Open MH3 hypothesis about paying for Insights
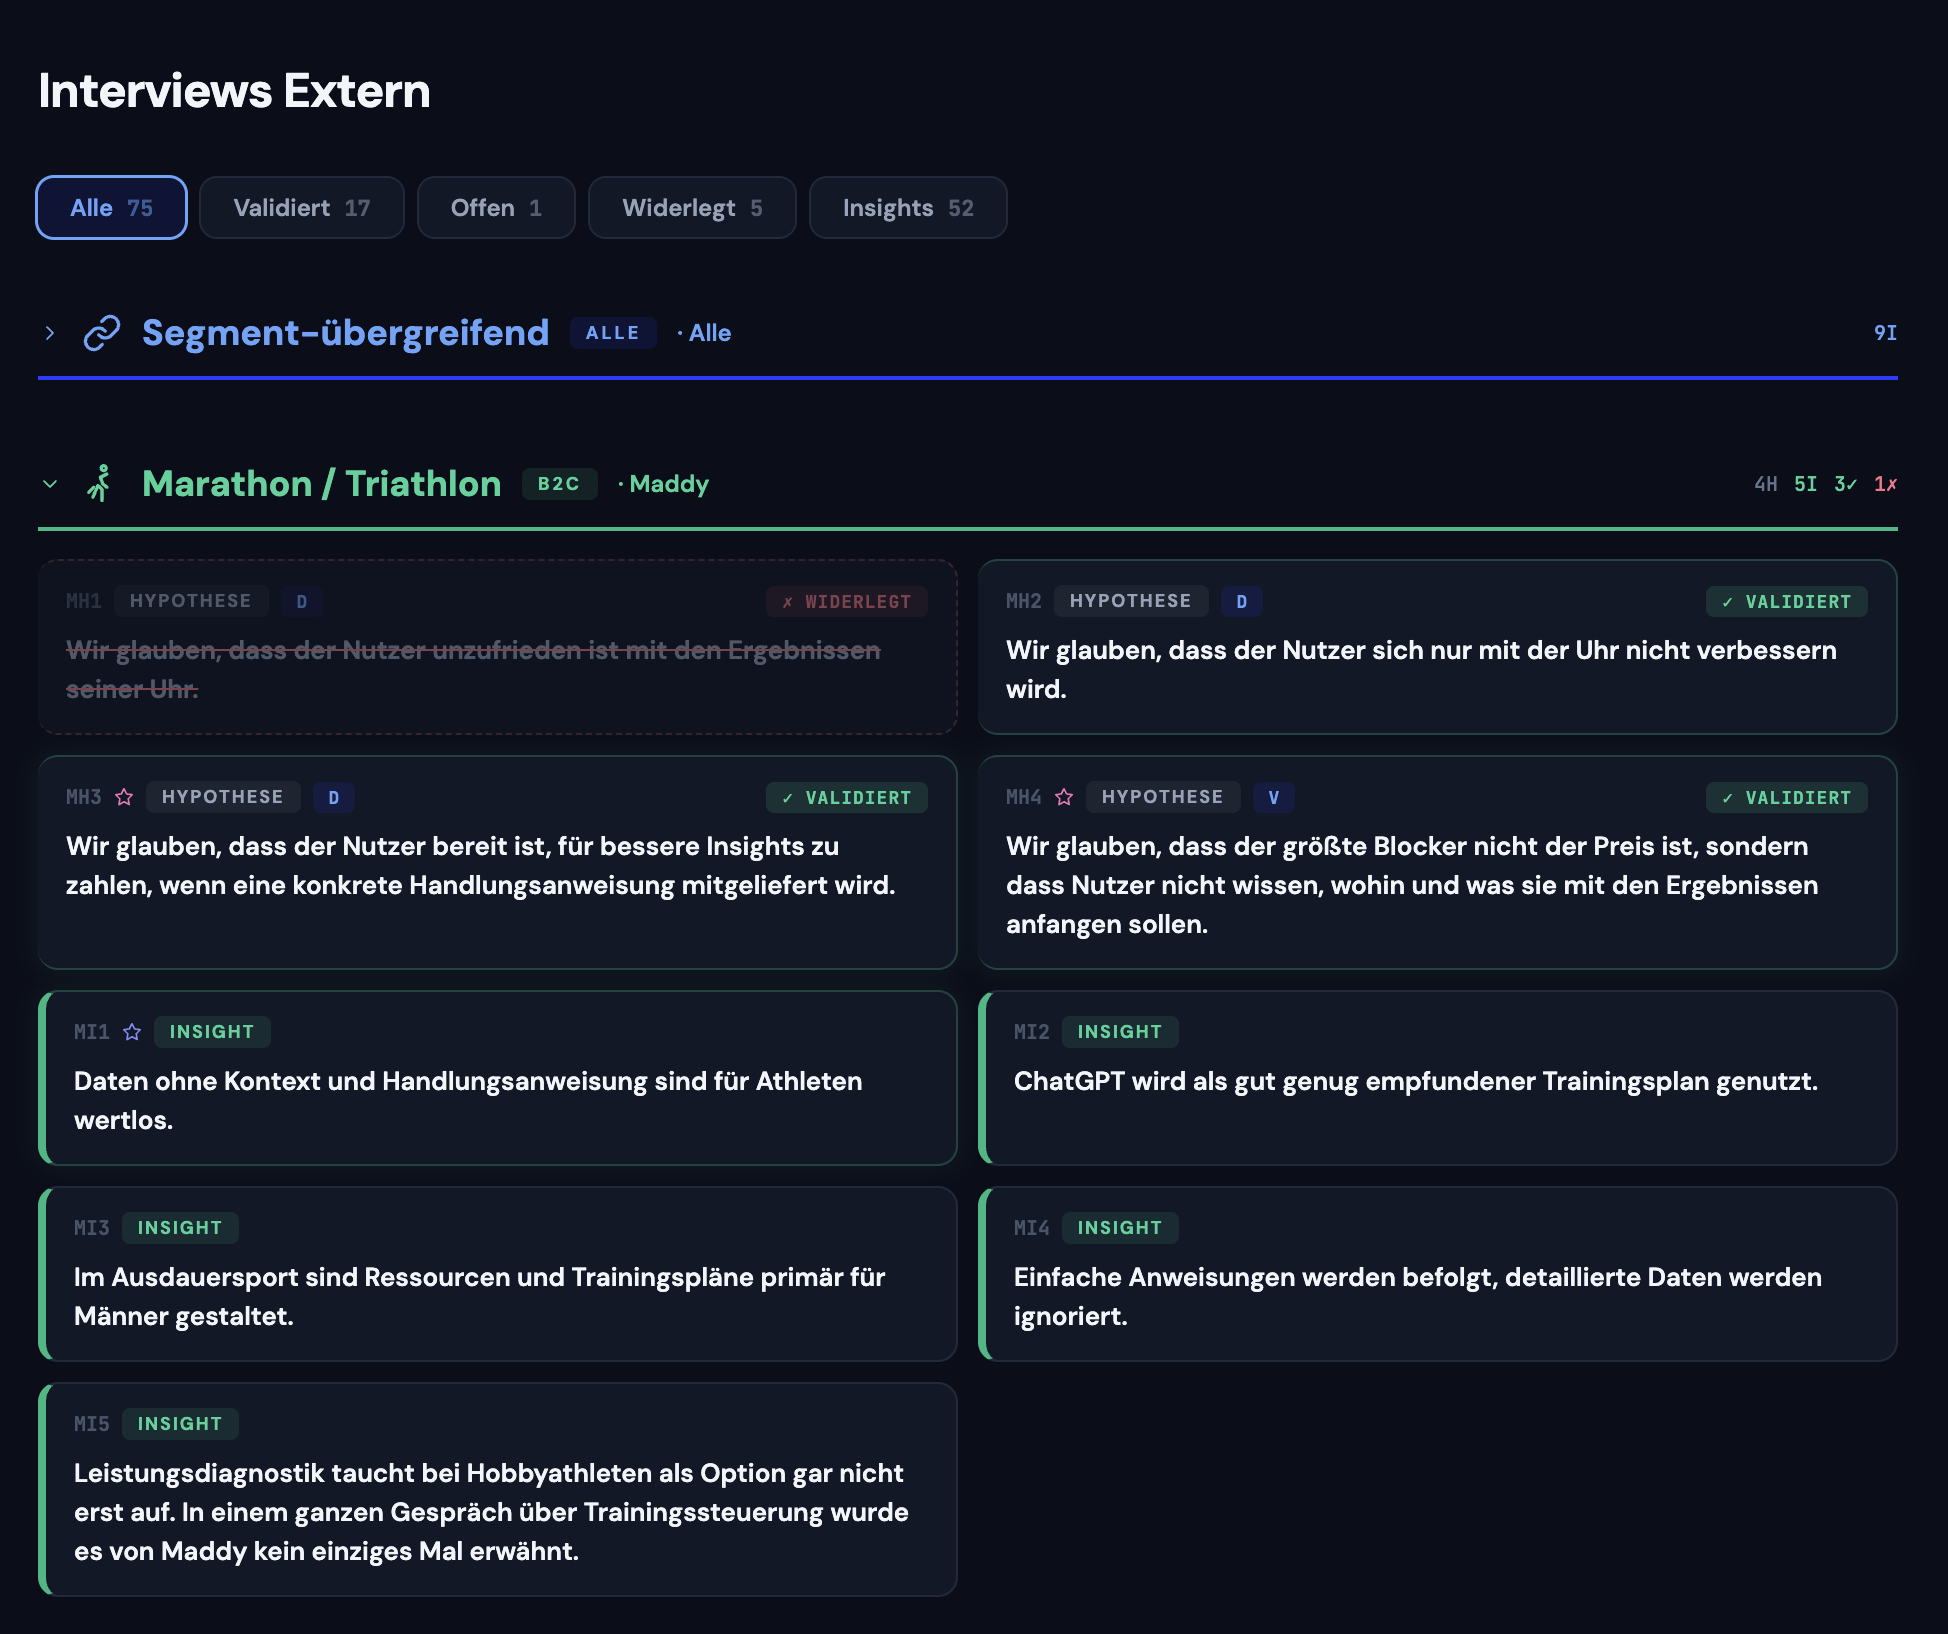Screen dimensions: 1948x1634 (x=480, y=865)
